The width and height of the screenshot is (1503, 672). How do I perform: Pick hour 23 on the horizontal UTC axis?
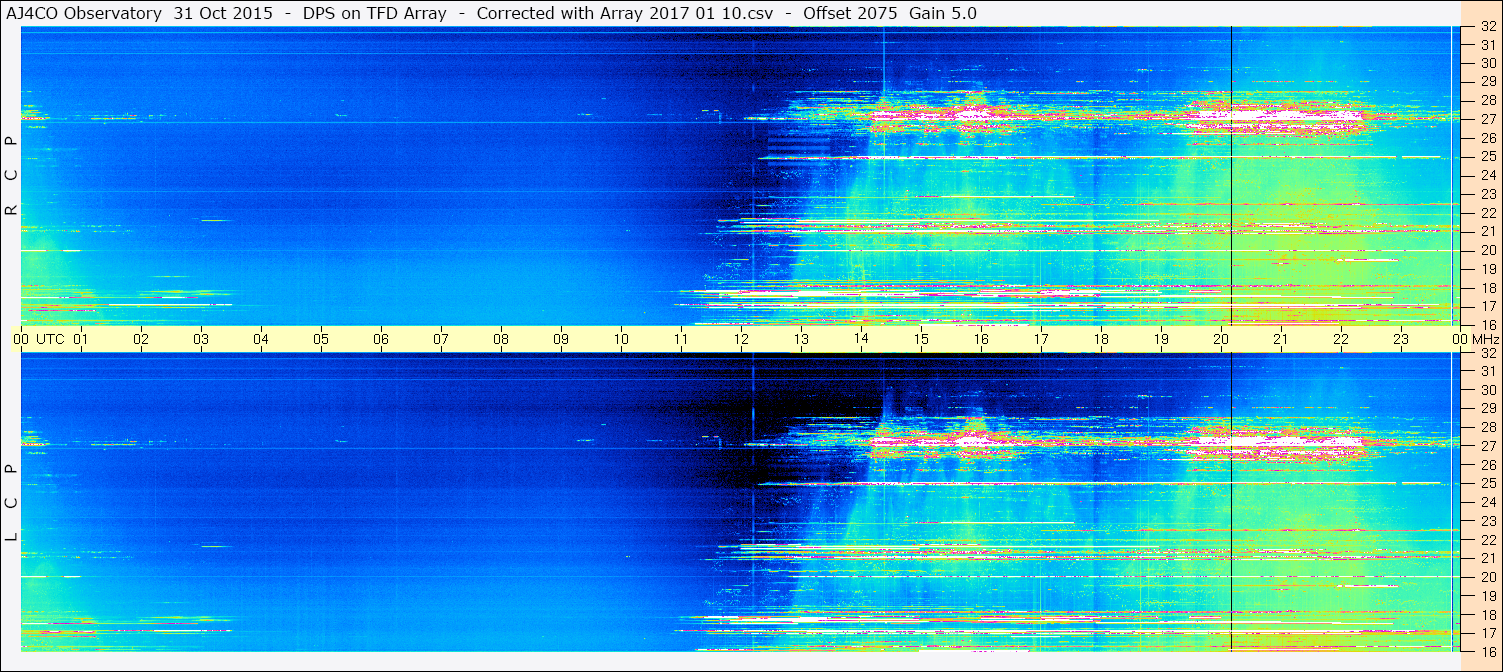tap(1401, 339)
